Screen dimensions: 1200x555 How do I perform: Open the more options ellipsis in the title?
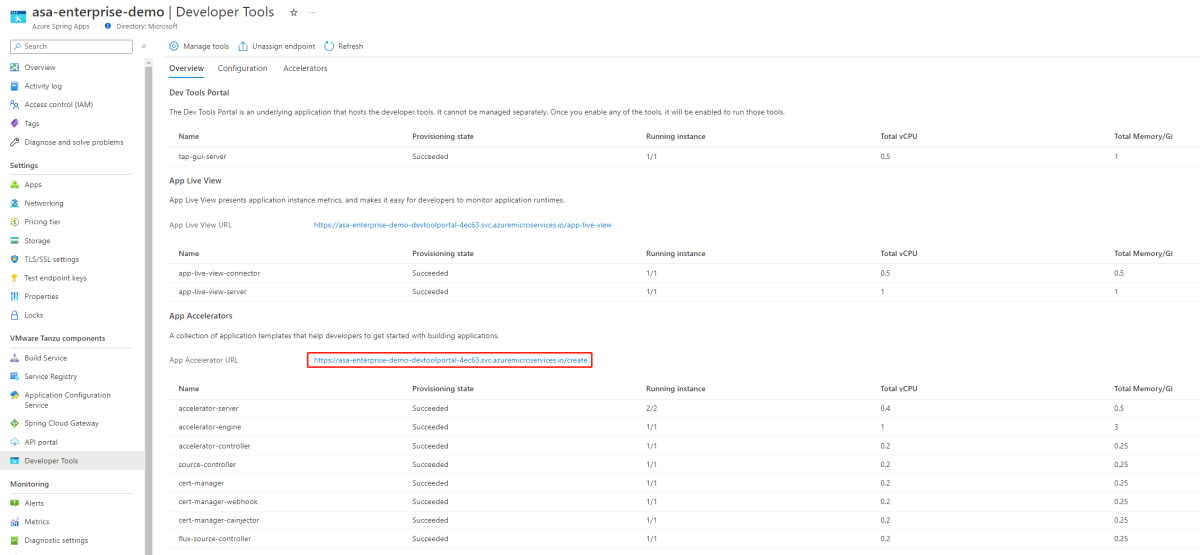click(312, 12)
